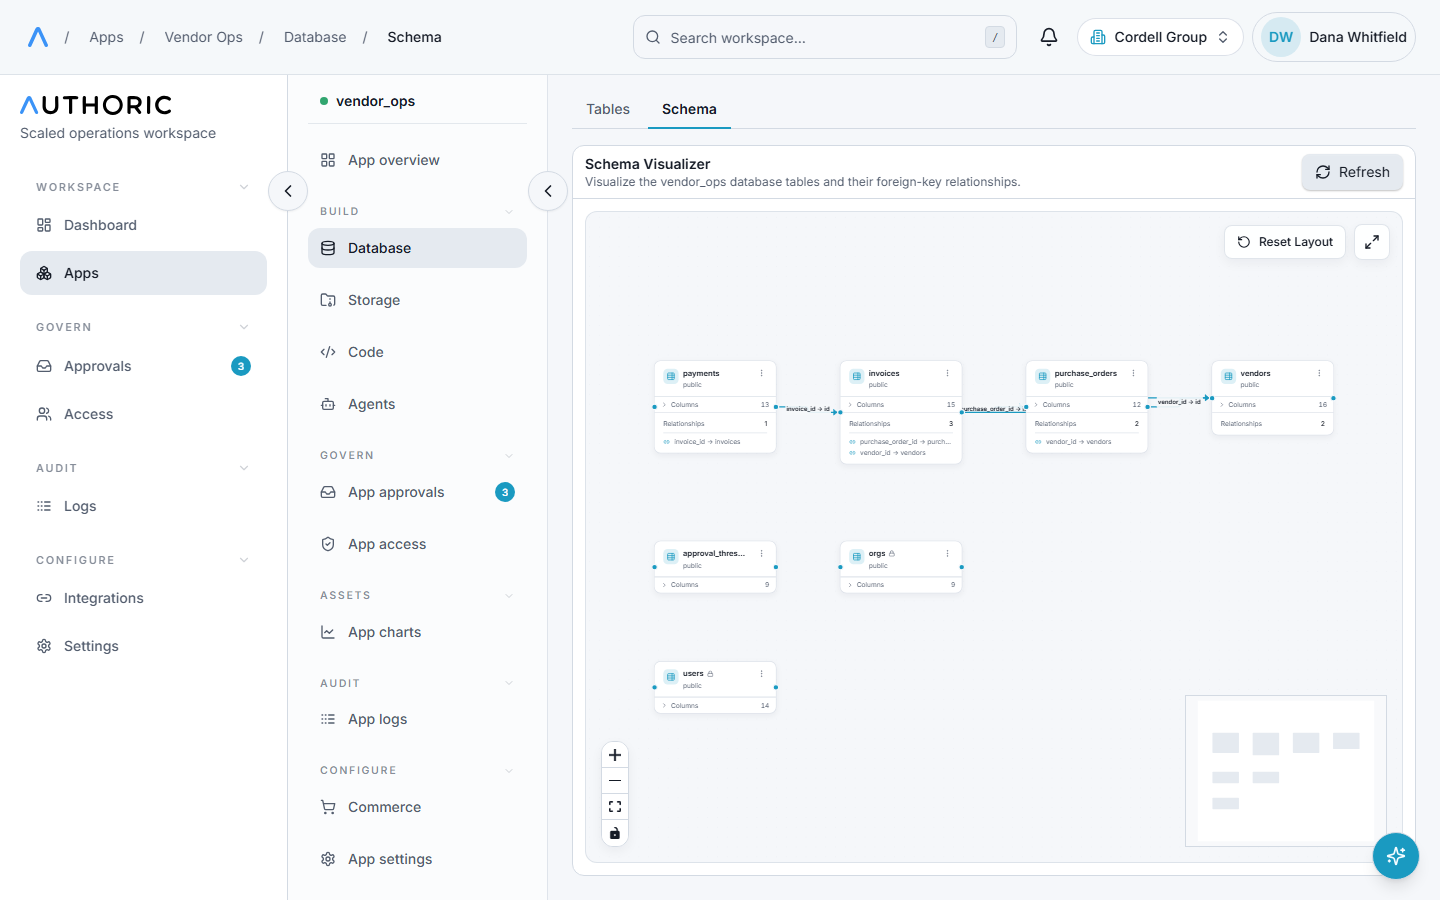Collapse the main workspace sidebar
The width and height of the screenshot is (1440, 900).
288,191
